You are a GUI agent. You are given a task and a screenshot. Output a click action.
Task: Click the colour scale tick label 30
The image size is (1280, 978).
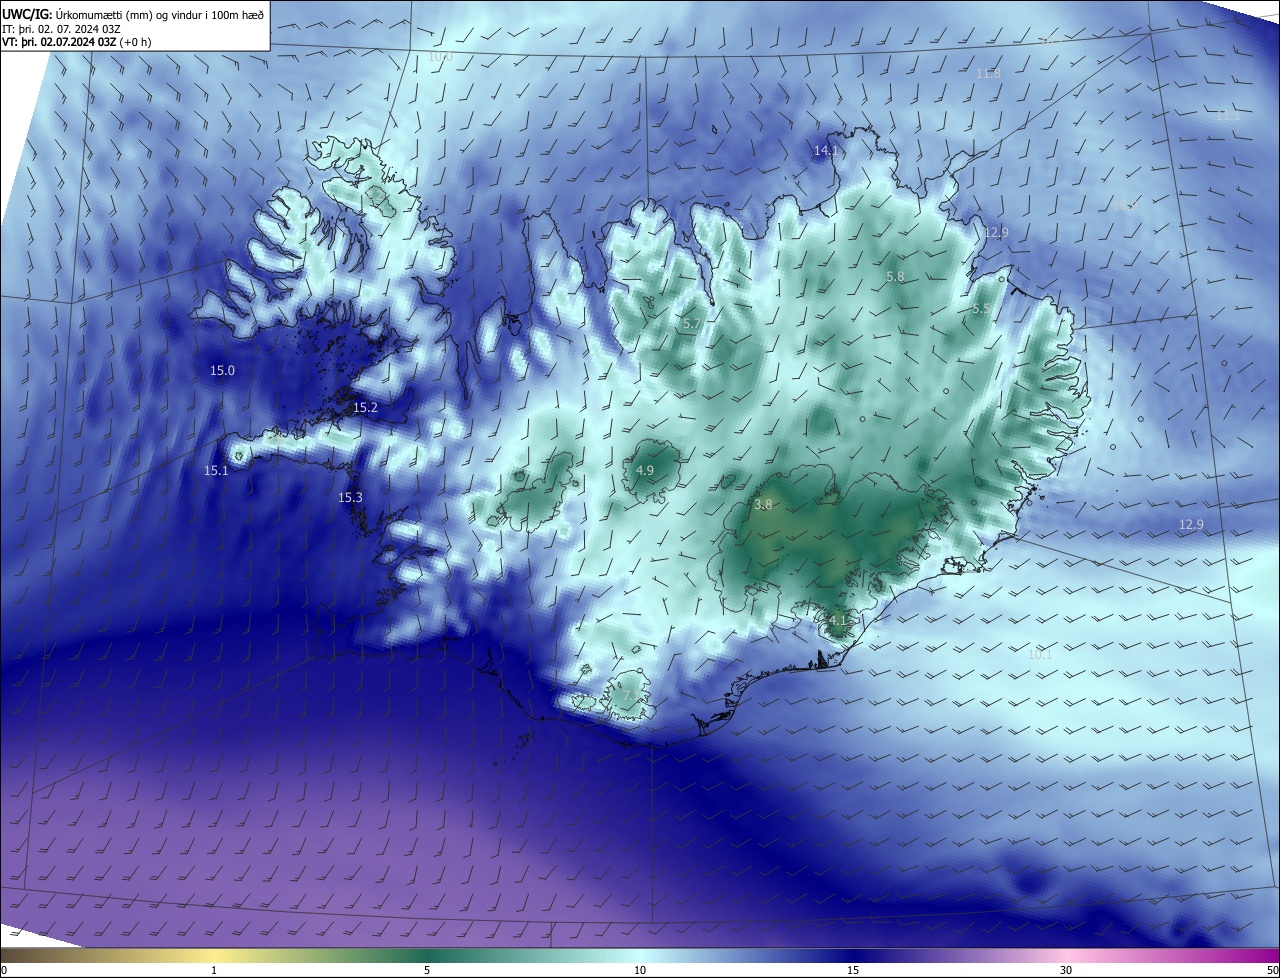tap(1066, 970)
